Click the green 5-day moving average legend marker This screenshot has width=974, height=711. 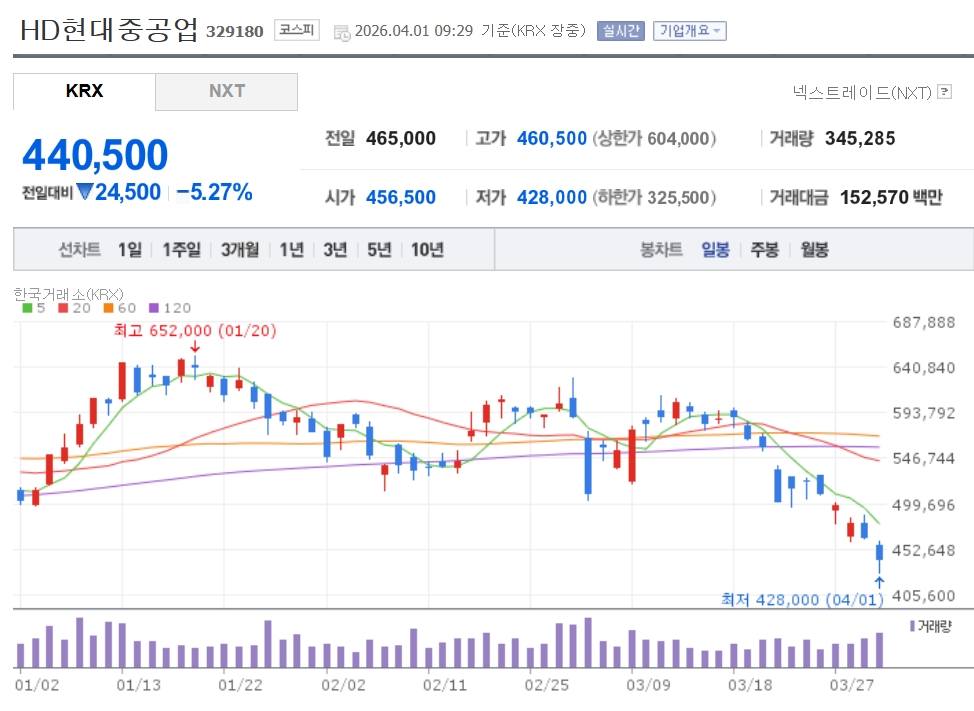(x=27, y=308)
